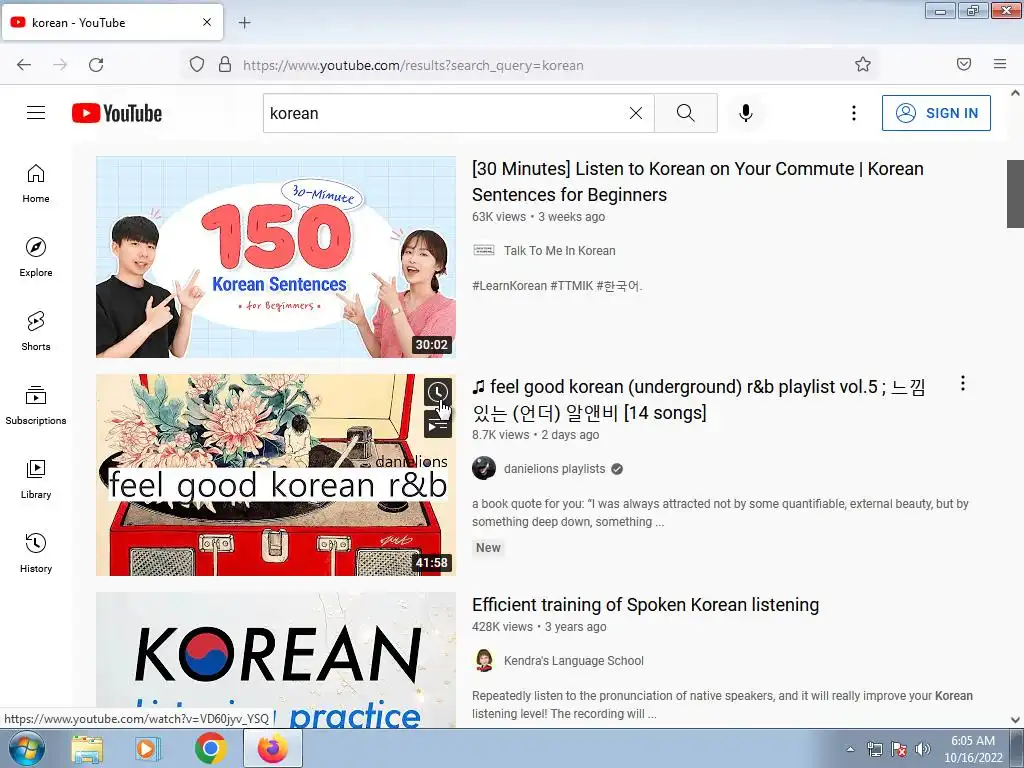Screen dimensions: 1024x768
Task: Open the YouTube hamburger guide menu
Action: [x=36, y=113]
